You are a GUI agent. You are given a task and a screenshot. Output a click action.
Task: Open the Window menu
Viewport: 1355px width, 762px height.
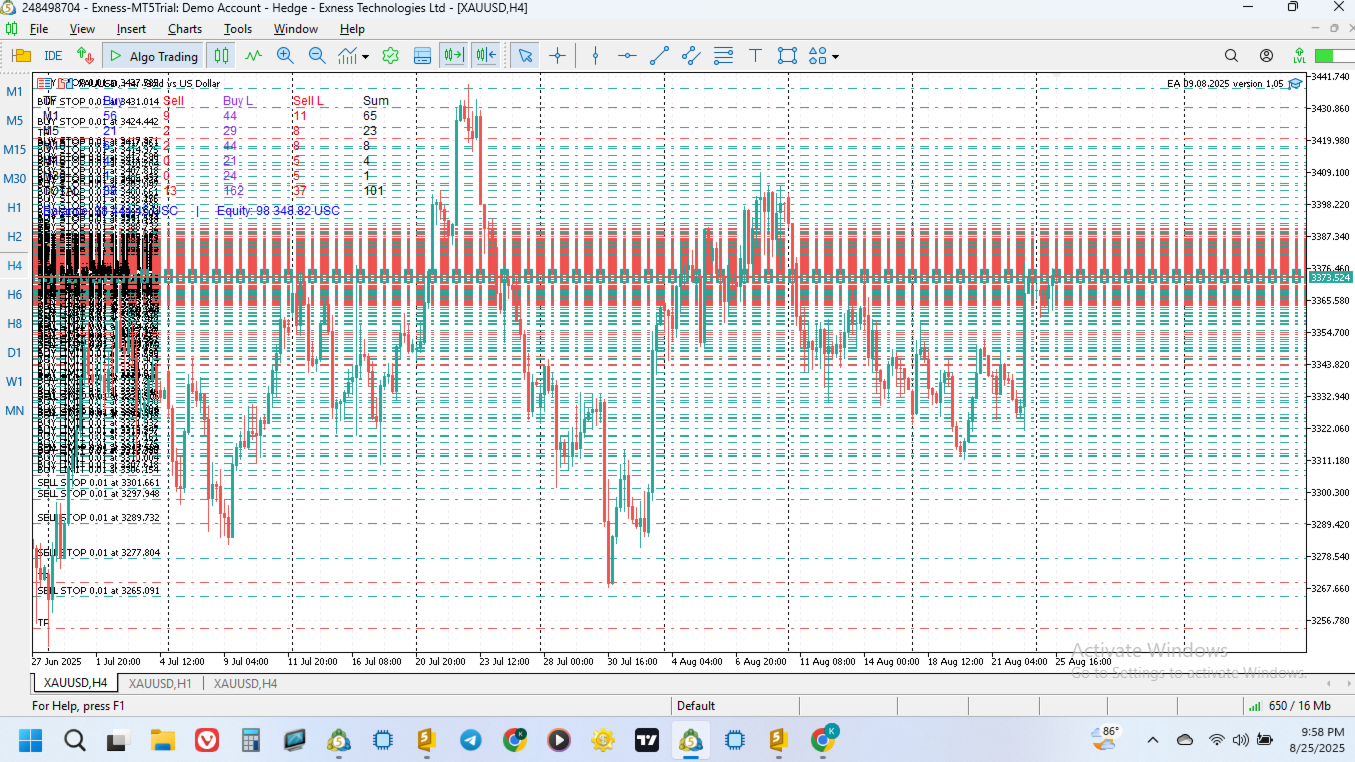[296, 29]
